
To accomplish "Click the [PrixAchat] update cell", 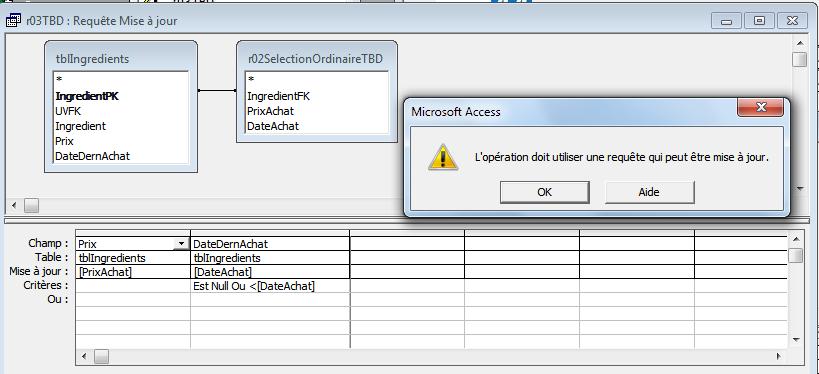I will [x=133, y=272].
